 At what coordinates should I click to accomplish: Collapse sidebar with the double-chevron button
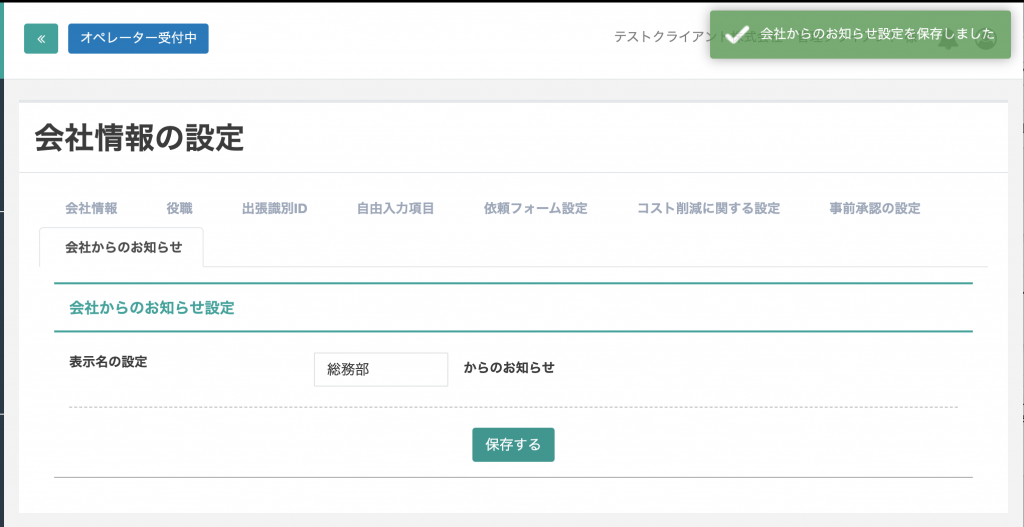(41, 38)
